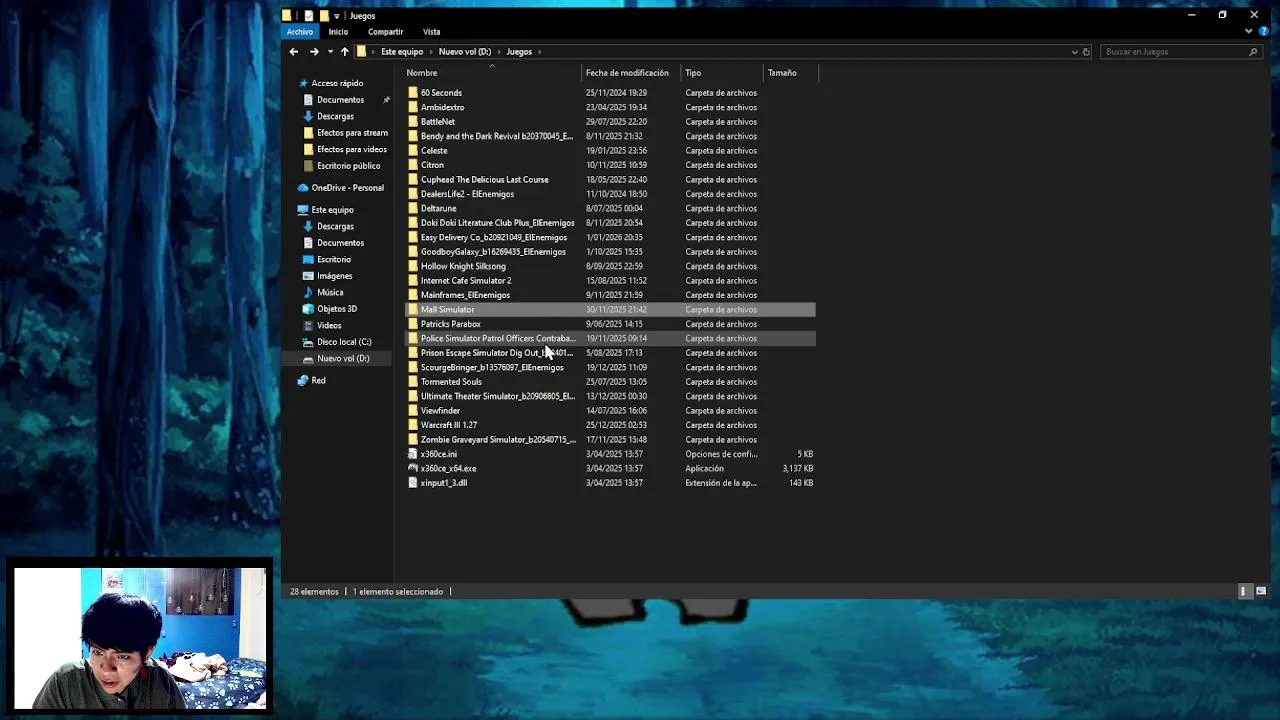Screen dimensions: 1280x720
Task: Open the recent locations dropdown arrow
Action: 330,52
